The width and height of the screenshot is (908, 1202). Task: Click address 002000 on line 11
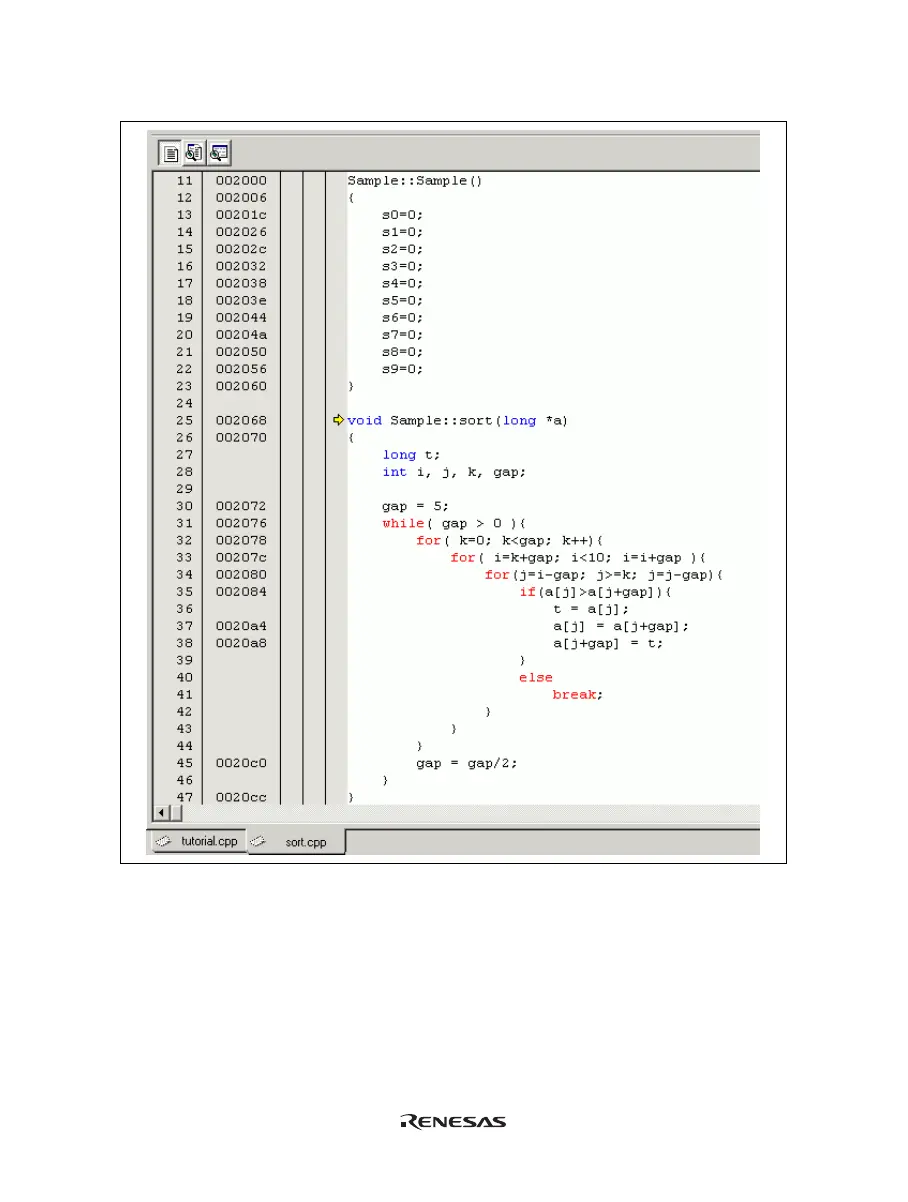click(x=241, y=181)
